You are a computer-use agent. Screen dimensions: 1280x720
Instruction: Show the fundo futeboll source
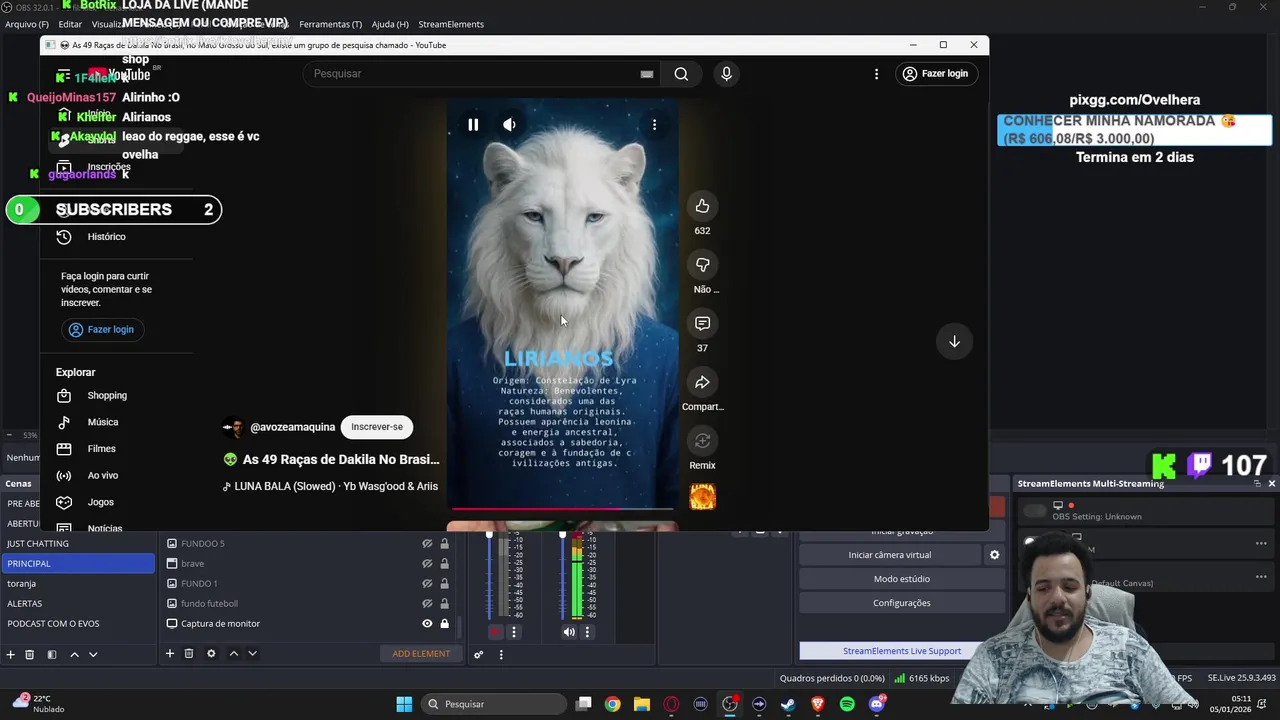(x=427, y=603)
